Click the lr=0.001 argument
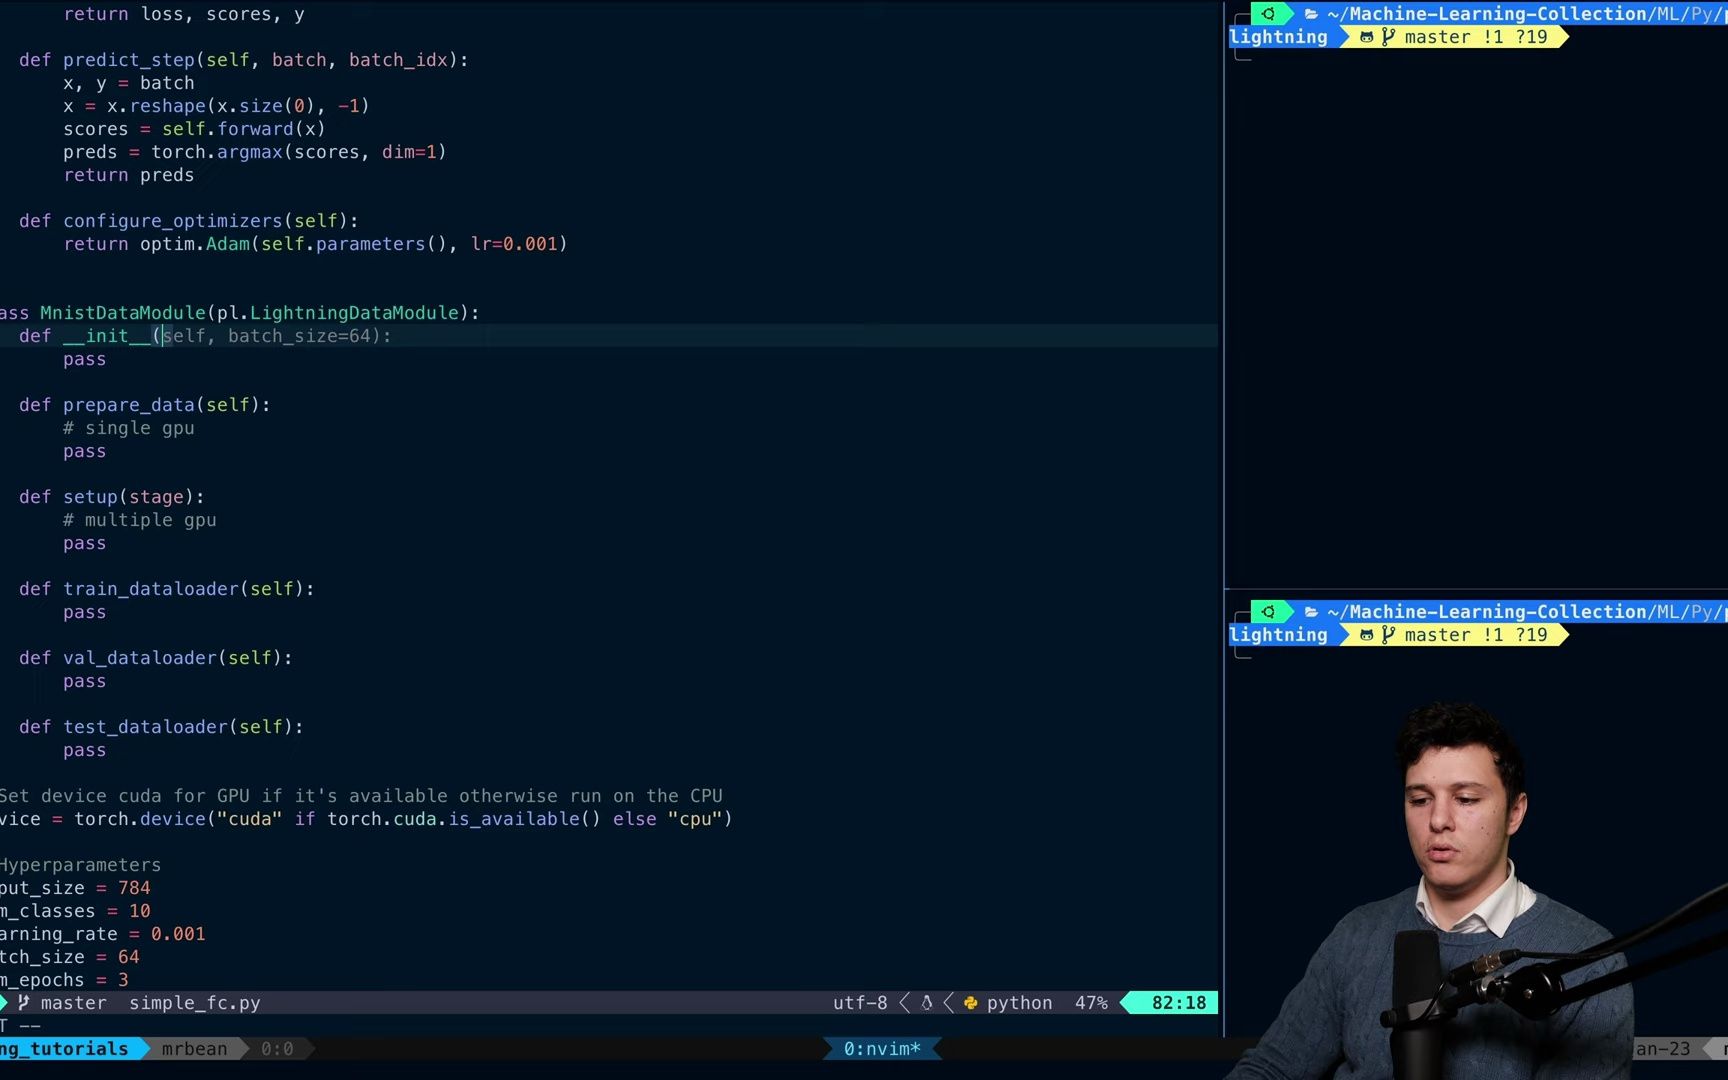The width and height of the screenshot is (1728, 1080). tap(514, 244)
